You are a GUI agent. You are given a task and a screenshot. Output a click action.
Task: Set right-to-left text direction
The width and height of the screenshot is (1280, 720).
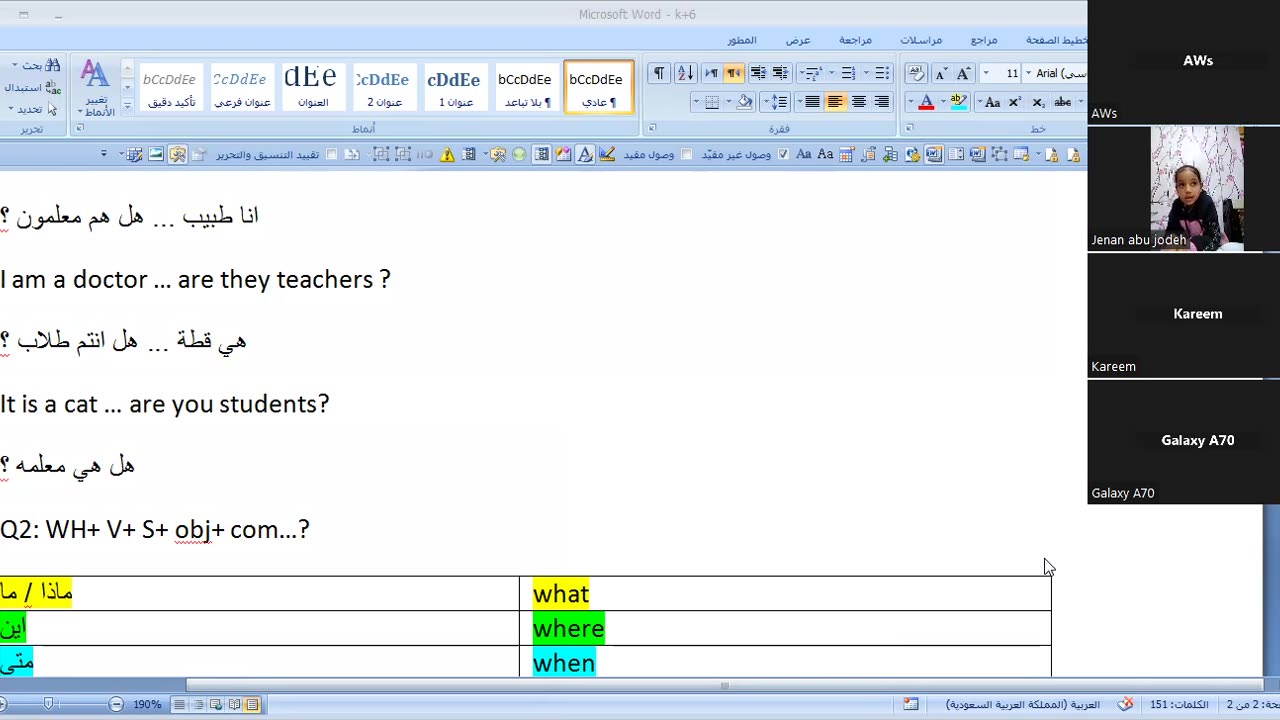(734, 73)
